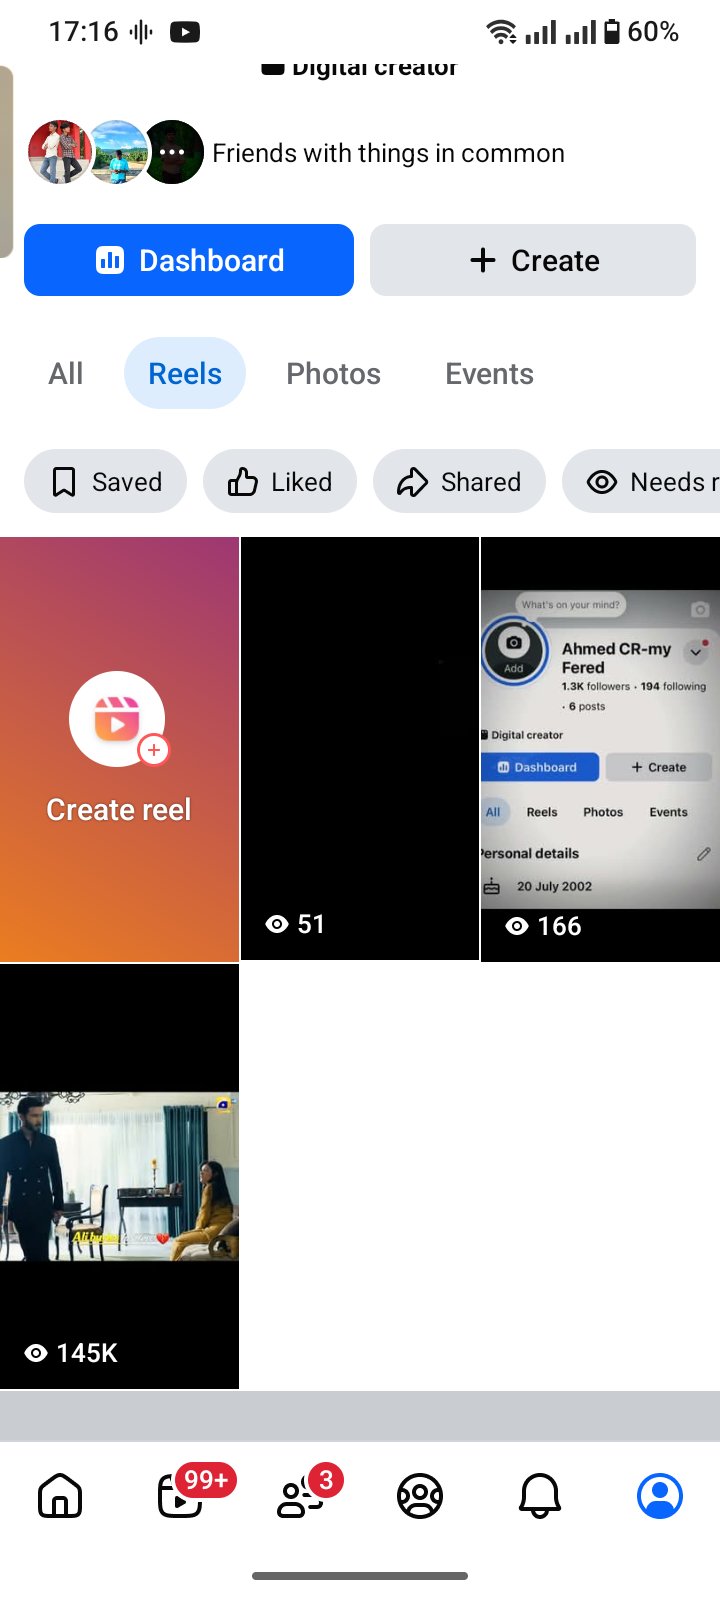Tap the Wi-Fi status icon
Screen dimensions: 720x1600
502,32
